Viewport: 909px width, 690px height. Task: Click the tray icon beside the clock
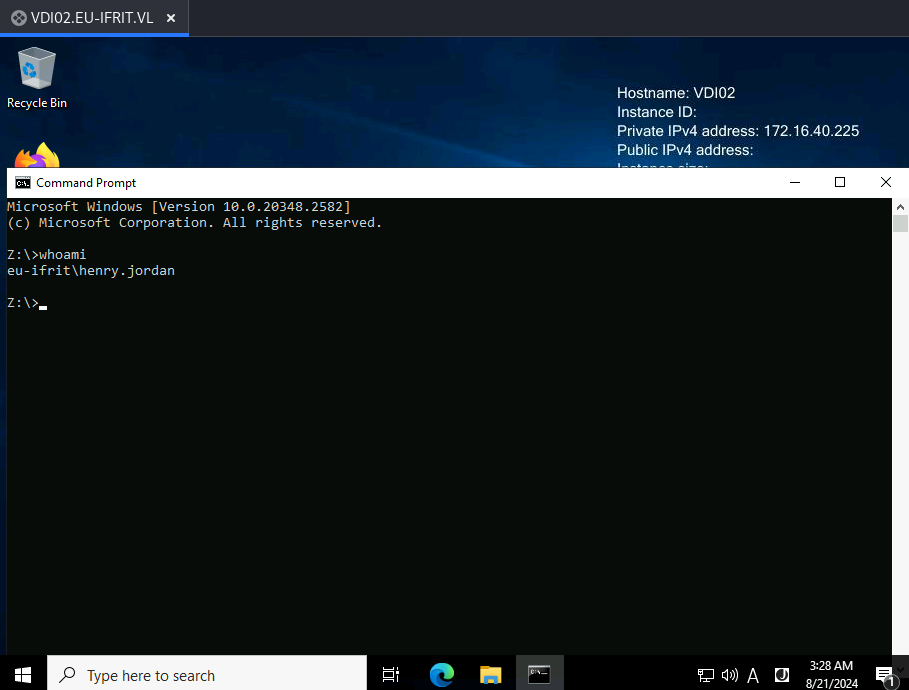point(782,675)
